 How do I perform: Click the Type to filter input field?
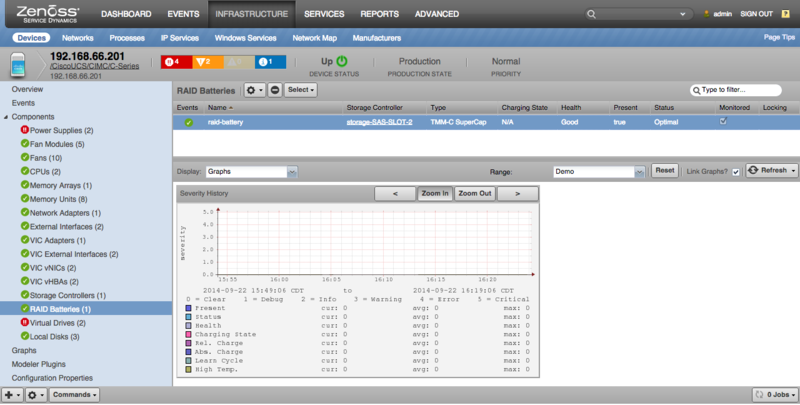pos(736,90)
